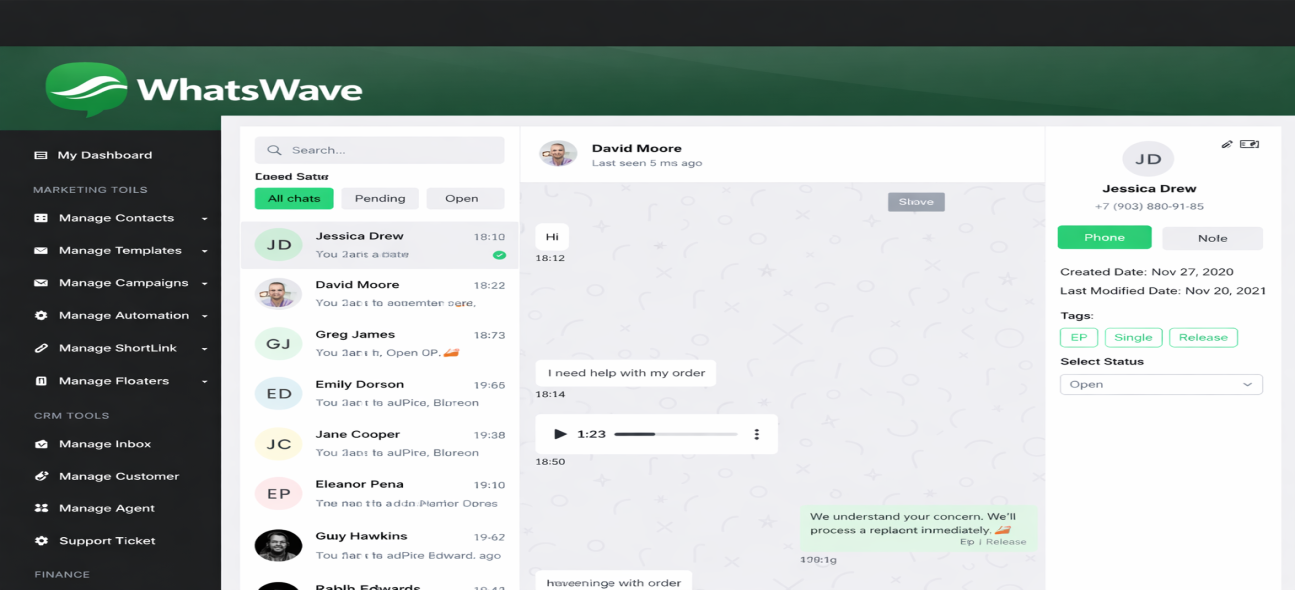Expand the Manage Automation submenu arrow
This screenshot has width=1295, height=590.
[x=204, y=316]
